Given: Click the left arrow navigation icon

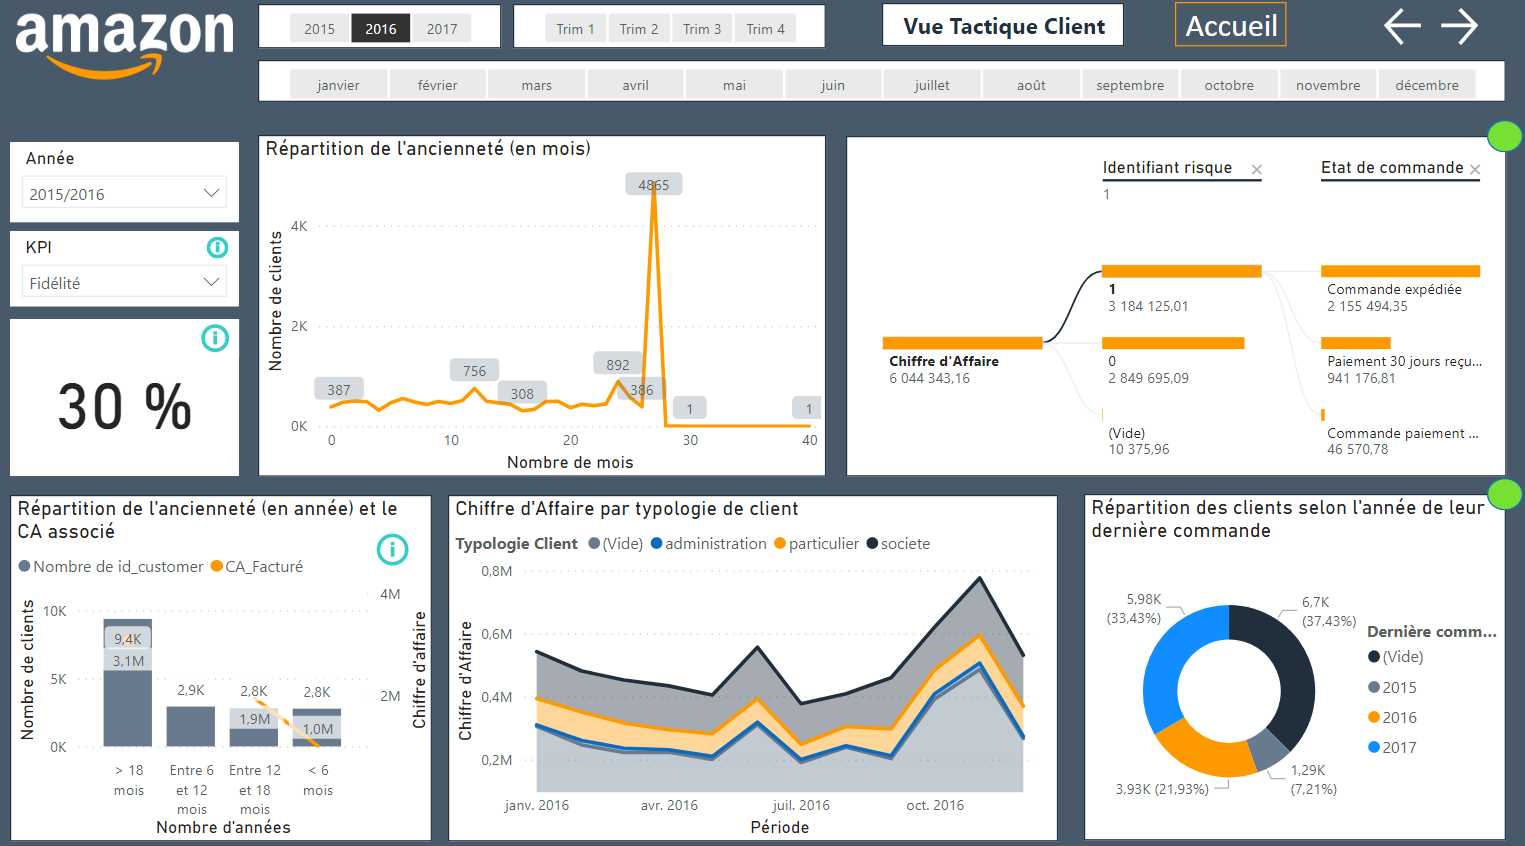Looking at the screenshot, I should point(1402,26).
